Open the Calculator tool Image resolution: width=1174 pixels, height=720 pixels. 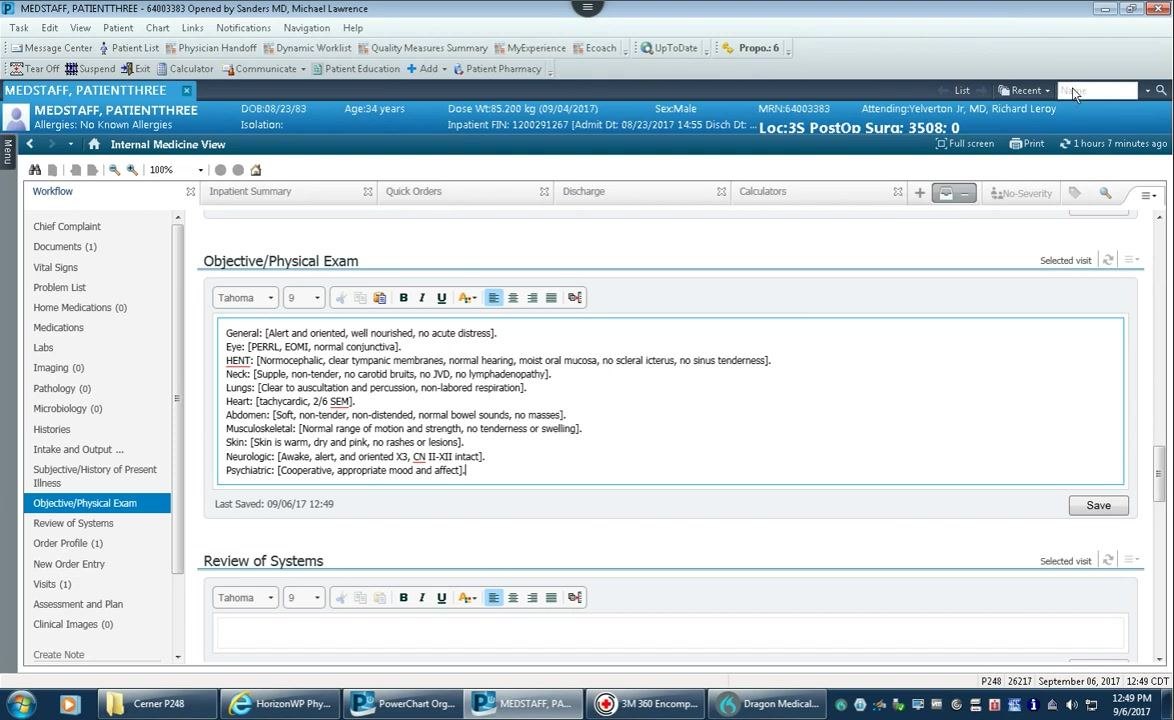tap(185, 69)
